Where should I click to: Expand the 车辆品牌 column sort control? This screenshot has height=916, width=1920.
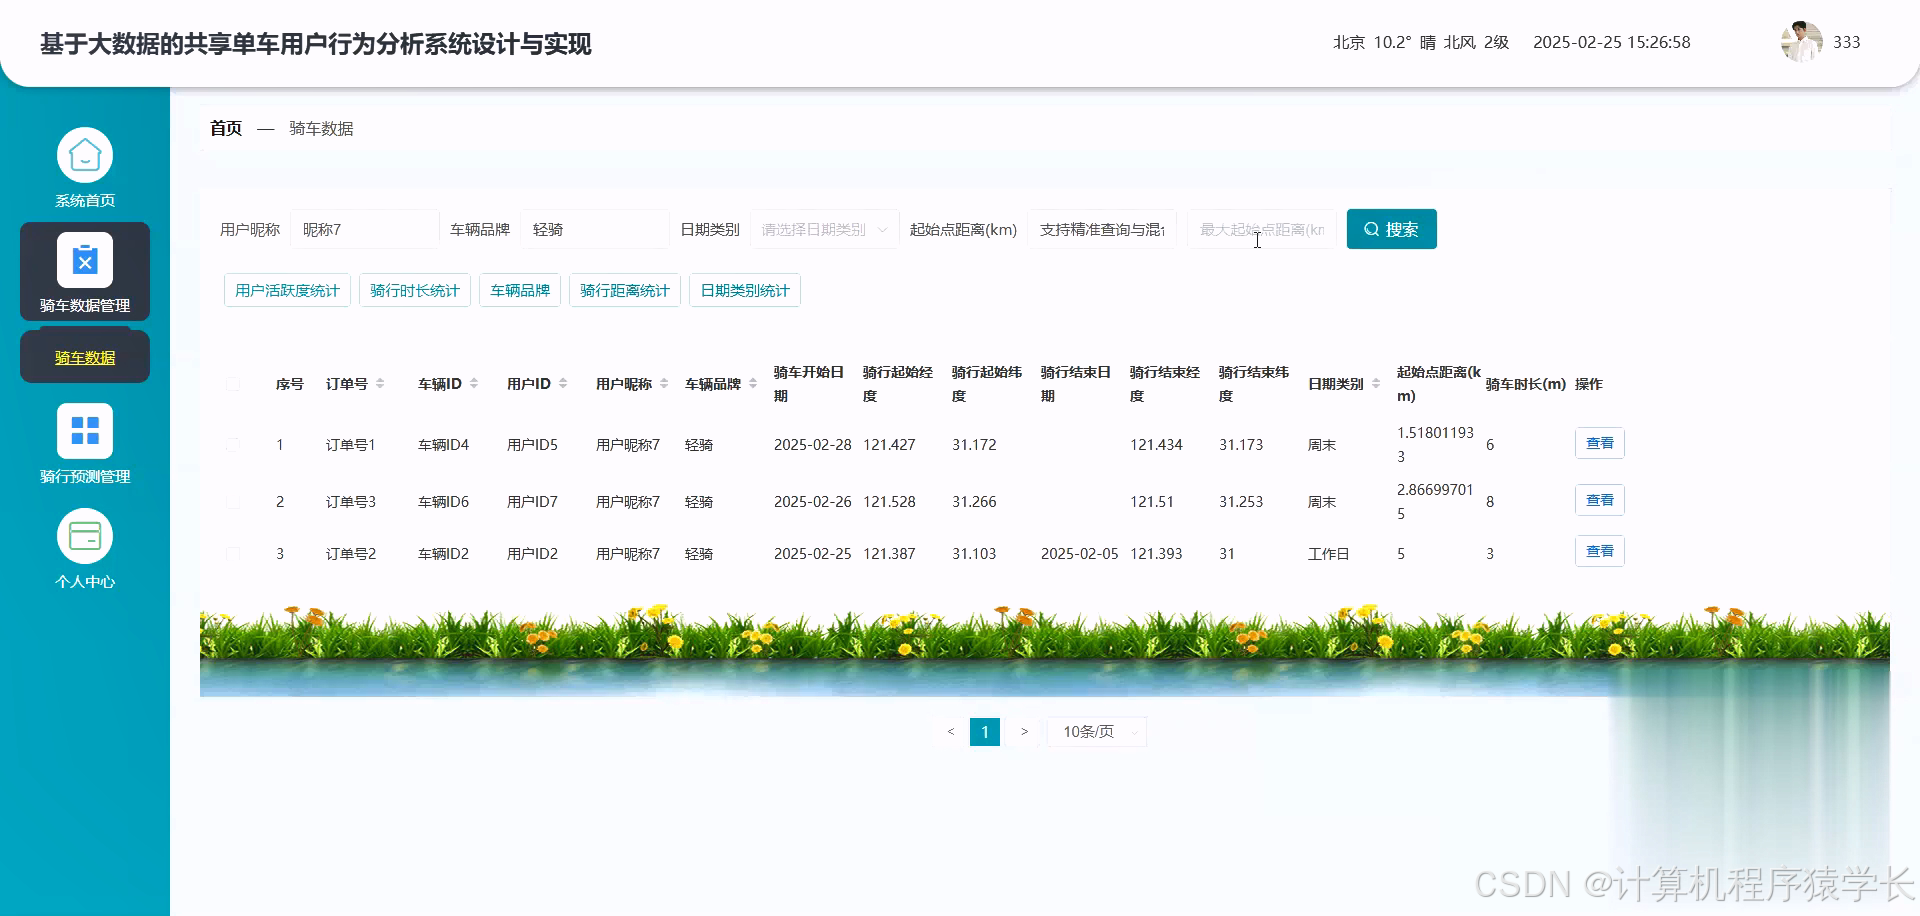pyautogui.click(x=753, y=383)
